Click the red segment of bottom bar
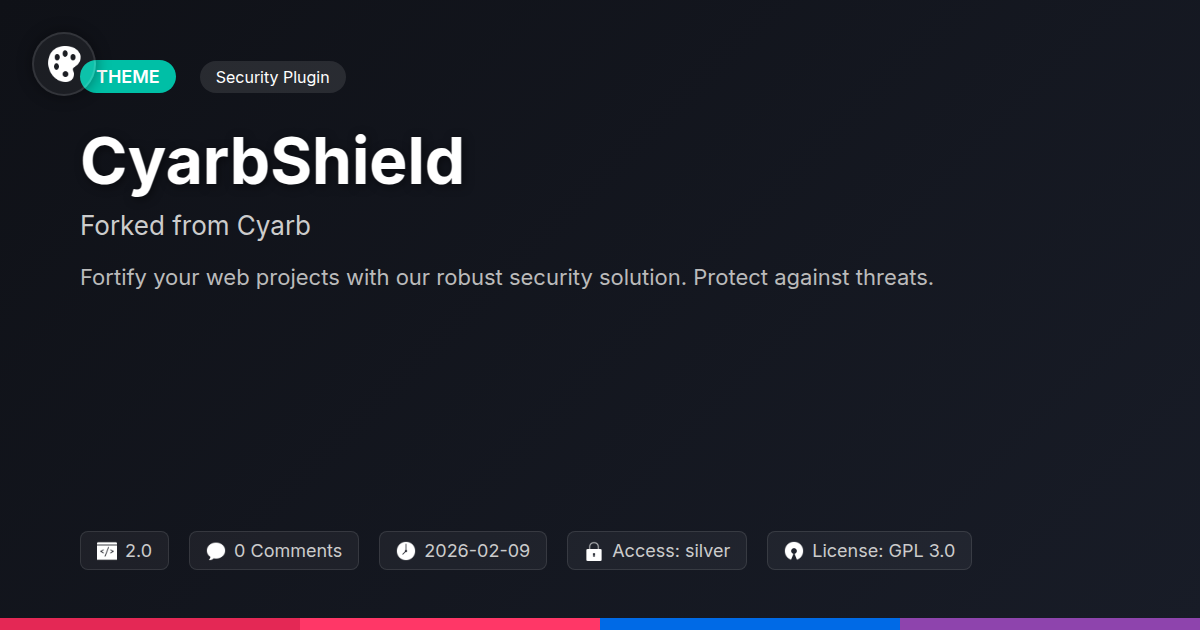The width and height of the screenshot is (1200, 630). 150,623
